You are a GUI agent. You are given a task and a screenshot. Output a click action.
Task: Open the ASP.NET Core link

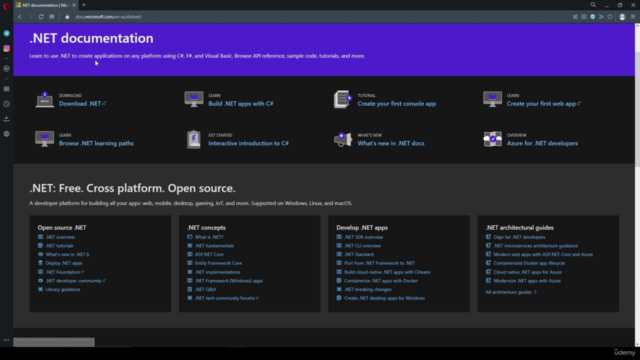coord(209,254)
